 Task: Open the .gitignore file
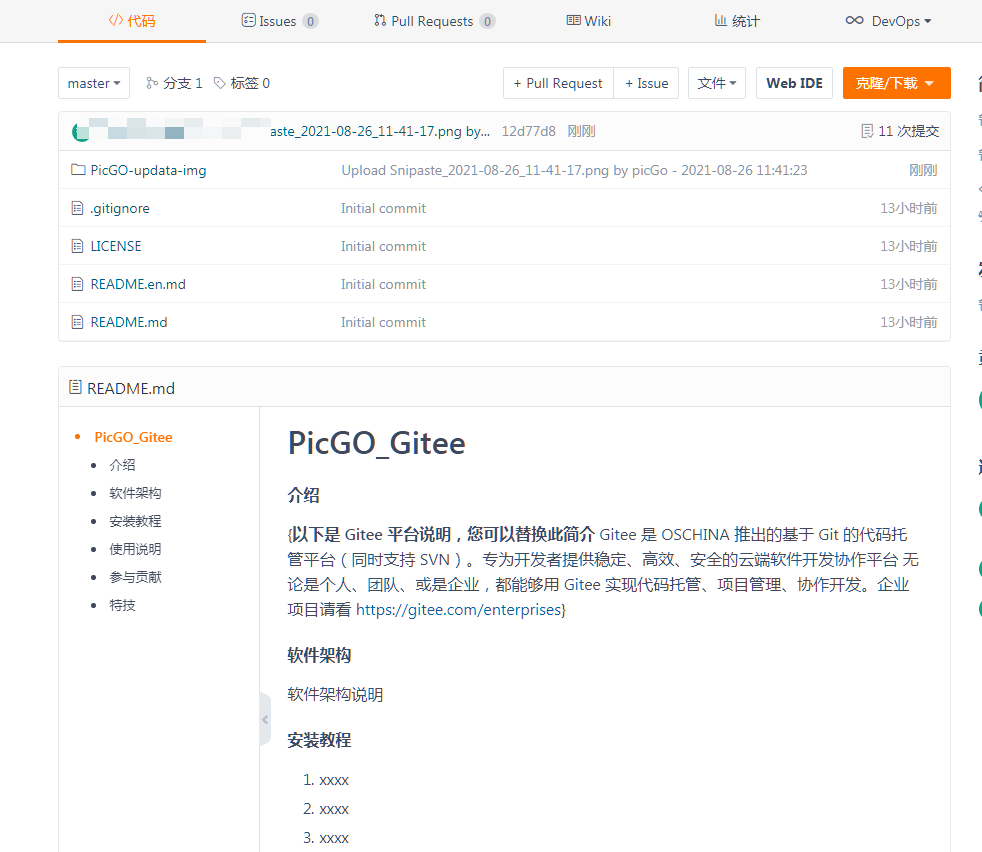(120, 209)
